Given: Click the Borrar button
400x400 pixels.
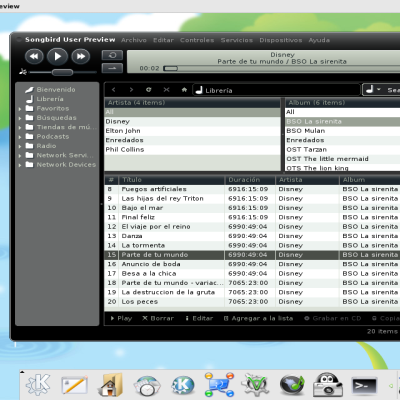Looking at the screenshot, I should pyautogui.click(x=158, y=318).
